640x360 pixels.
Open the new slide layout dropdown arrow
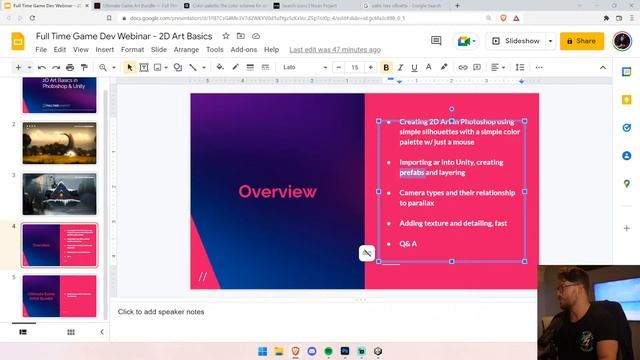tap(29, 67)
